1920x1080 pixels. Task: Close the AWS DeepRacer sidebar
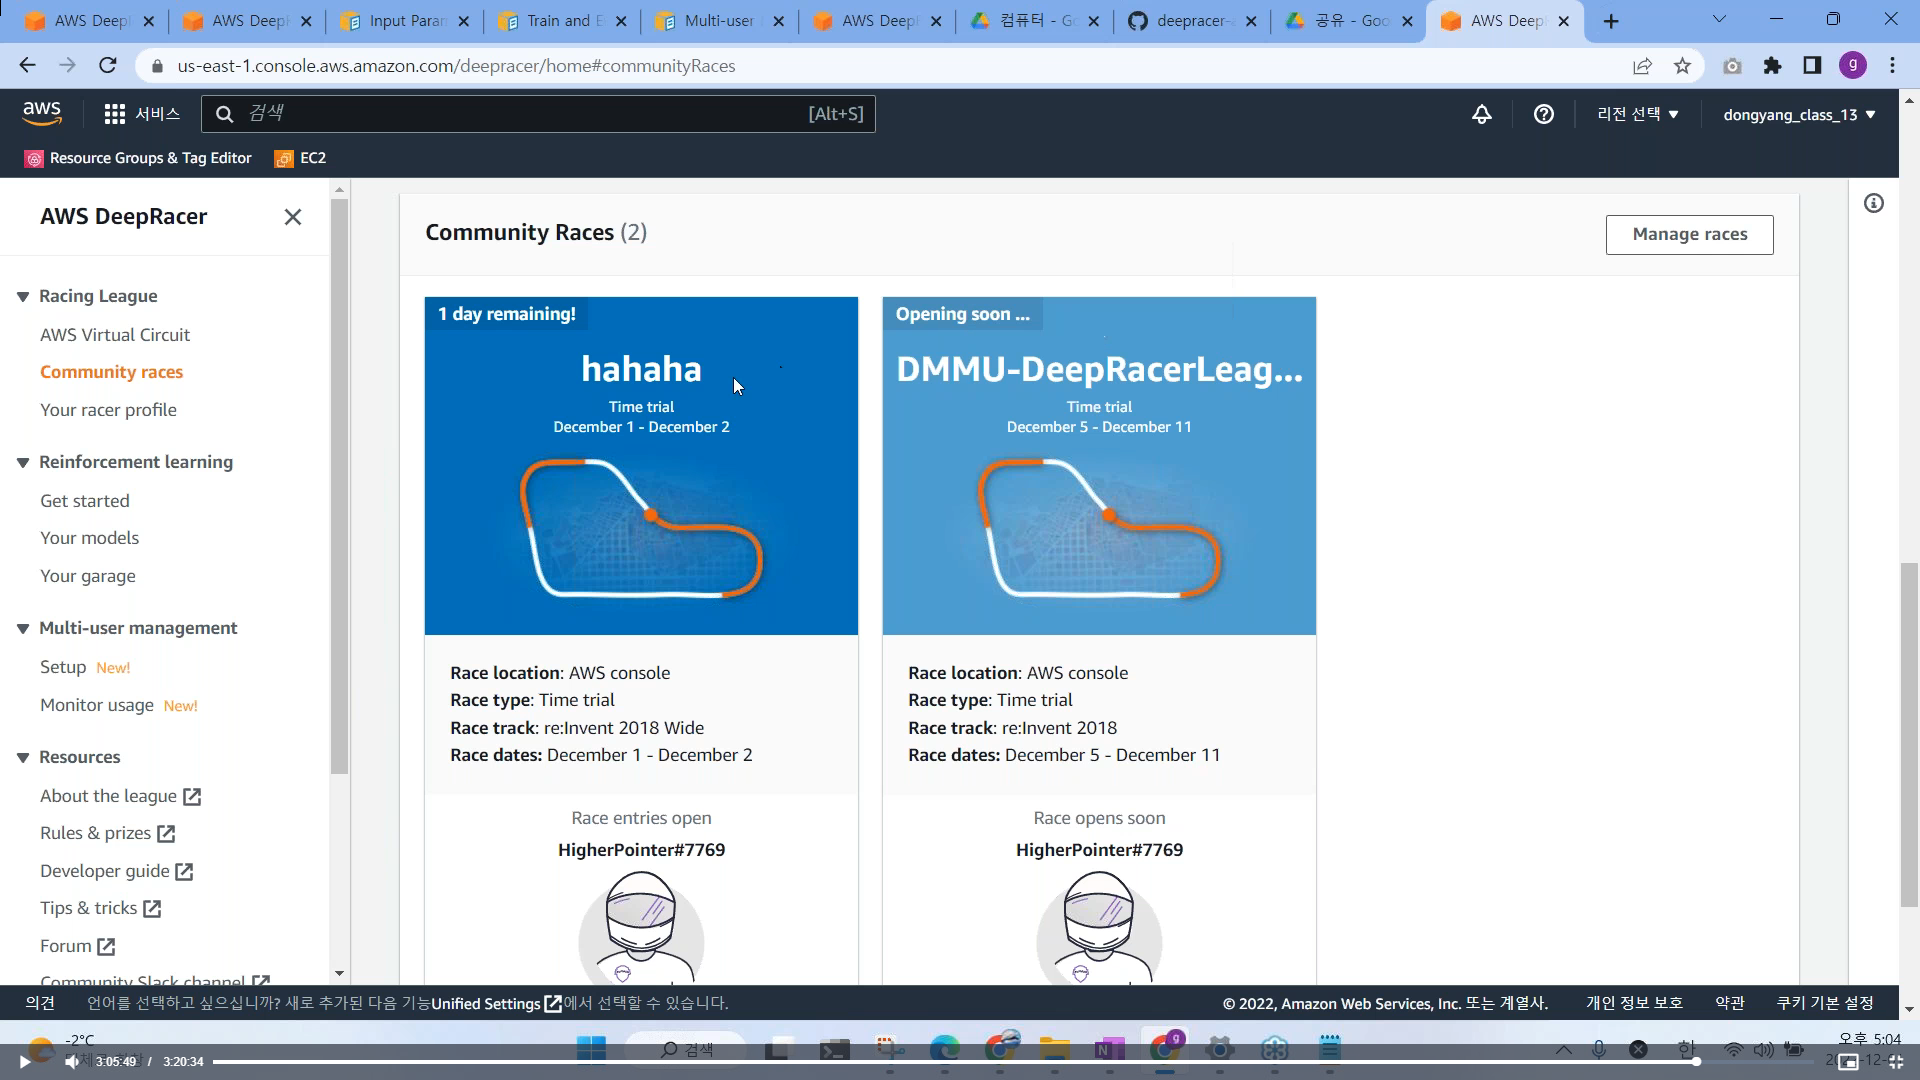[292, 217]
